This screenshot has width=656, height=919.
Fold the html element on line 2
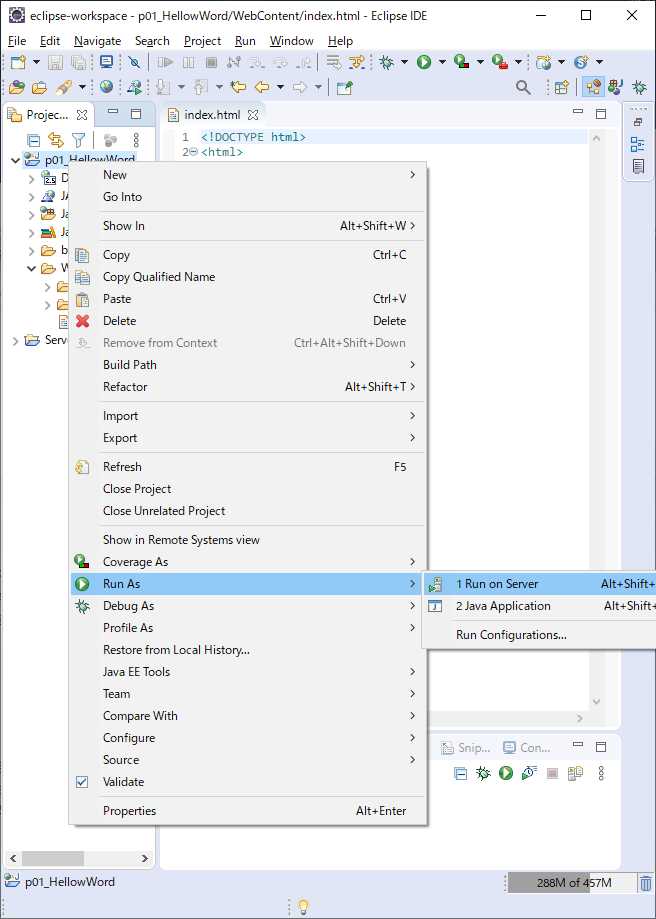(x=195, y=152)
